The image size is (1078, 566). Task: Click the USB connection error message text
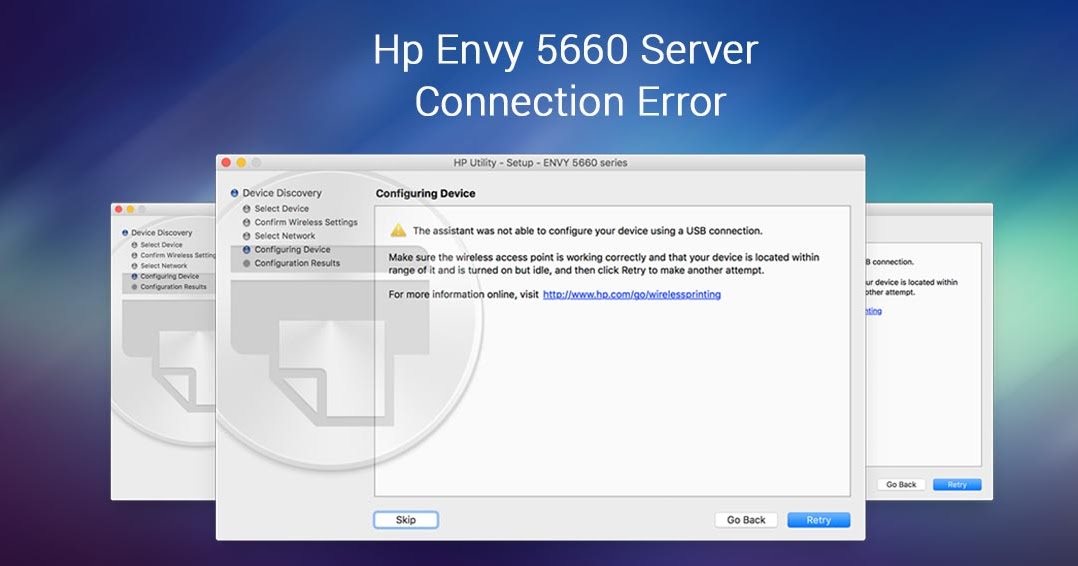pos(587,230)
